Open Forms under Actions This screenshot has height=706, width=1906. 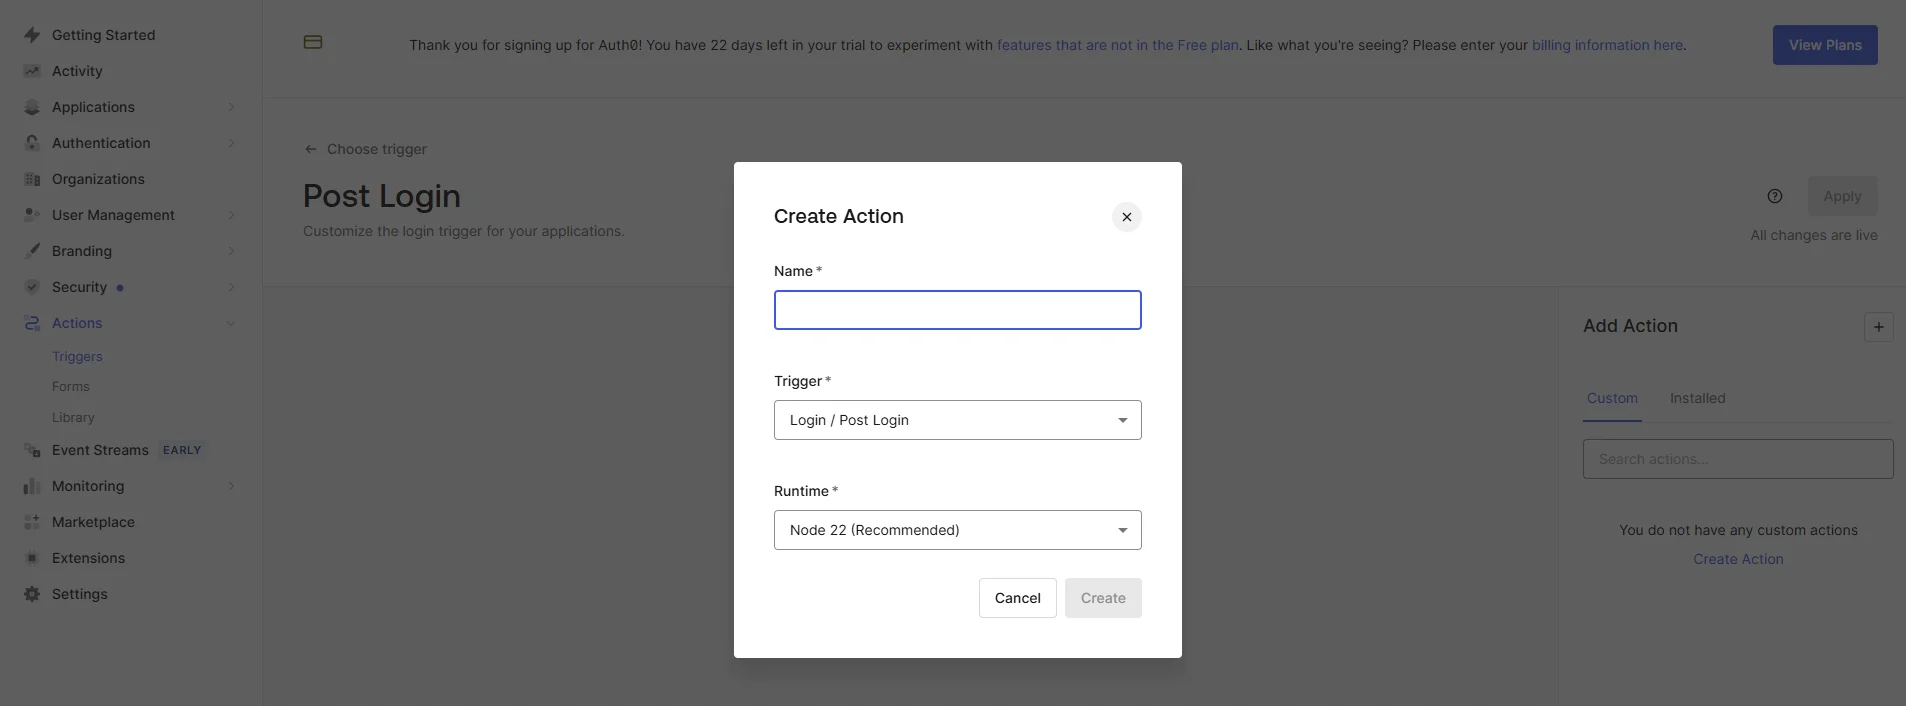pyautogui.click(x=71, y=386)
